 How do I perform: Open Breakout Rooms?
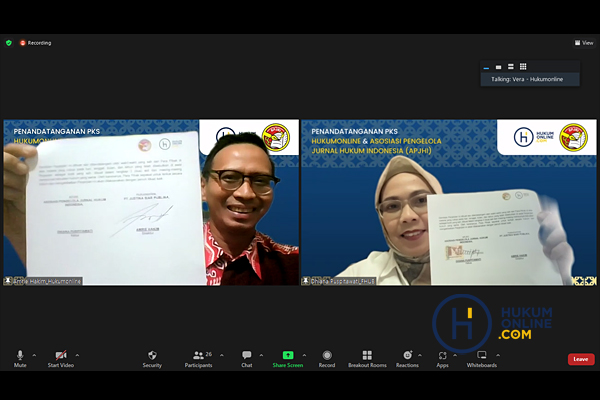coord(367,359)
